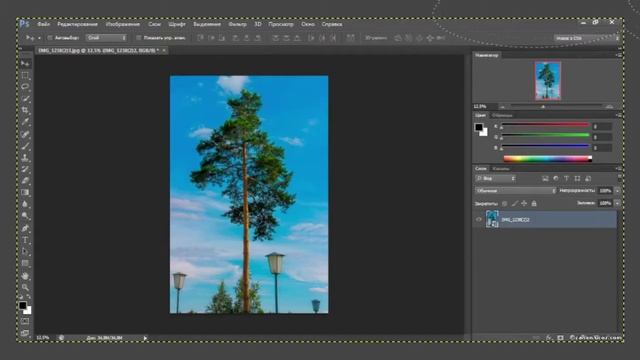Open the workspace switcher dropdown
The height and width of the screenshot is (360, 640).
point(587,38)
